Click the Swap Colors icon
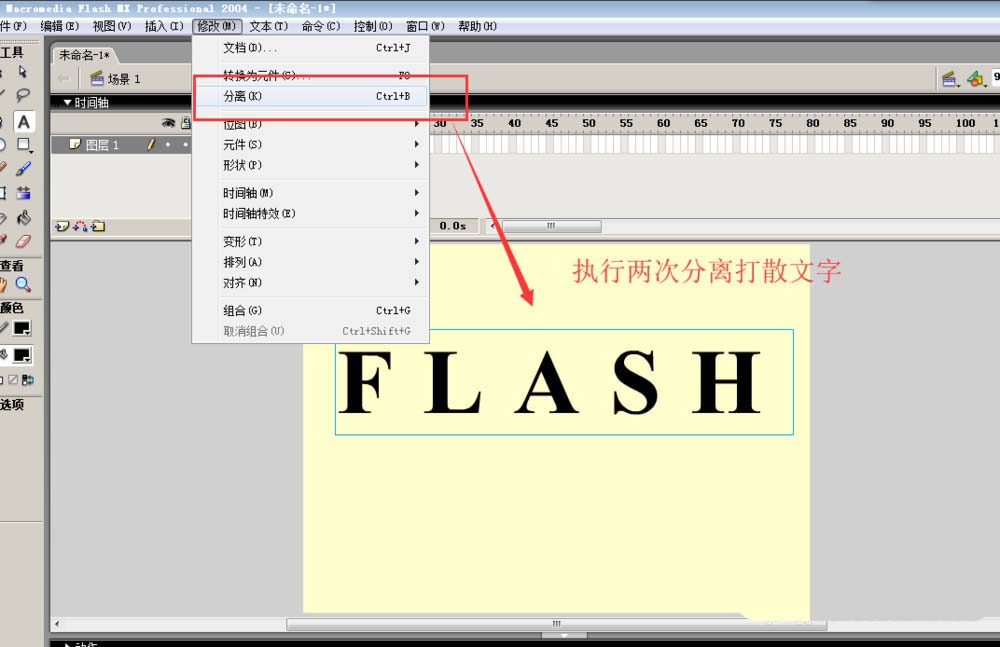The height and width of the screenshot is (647, 1000). pos(28,380)
